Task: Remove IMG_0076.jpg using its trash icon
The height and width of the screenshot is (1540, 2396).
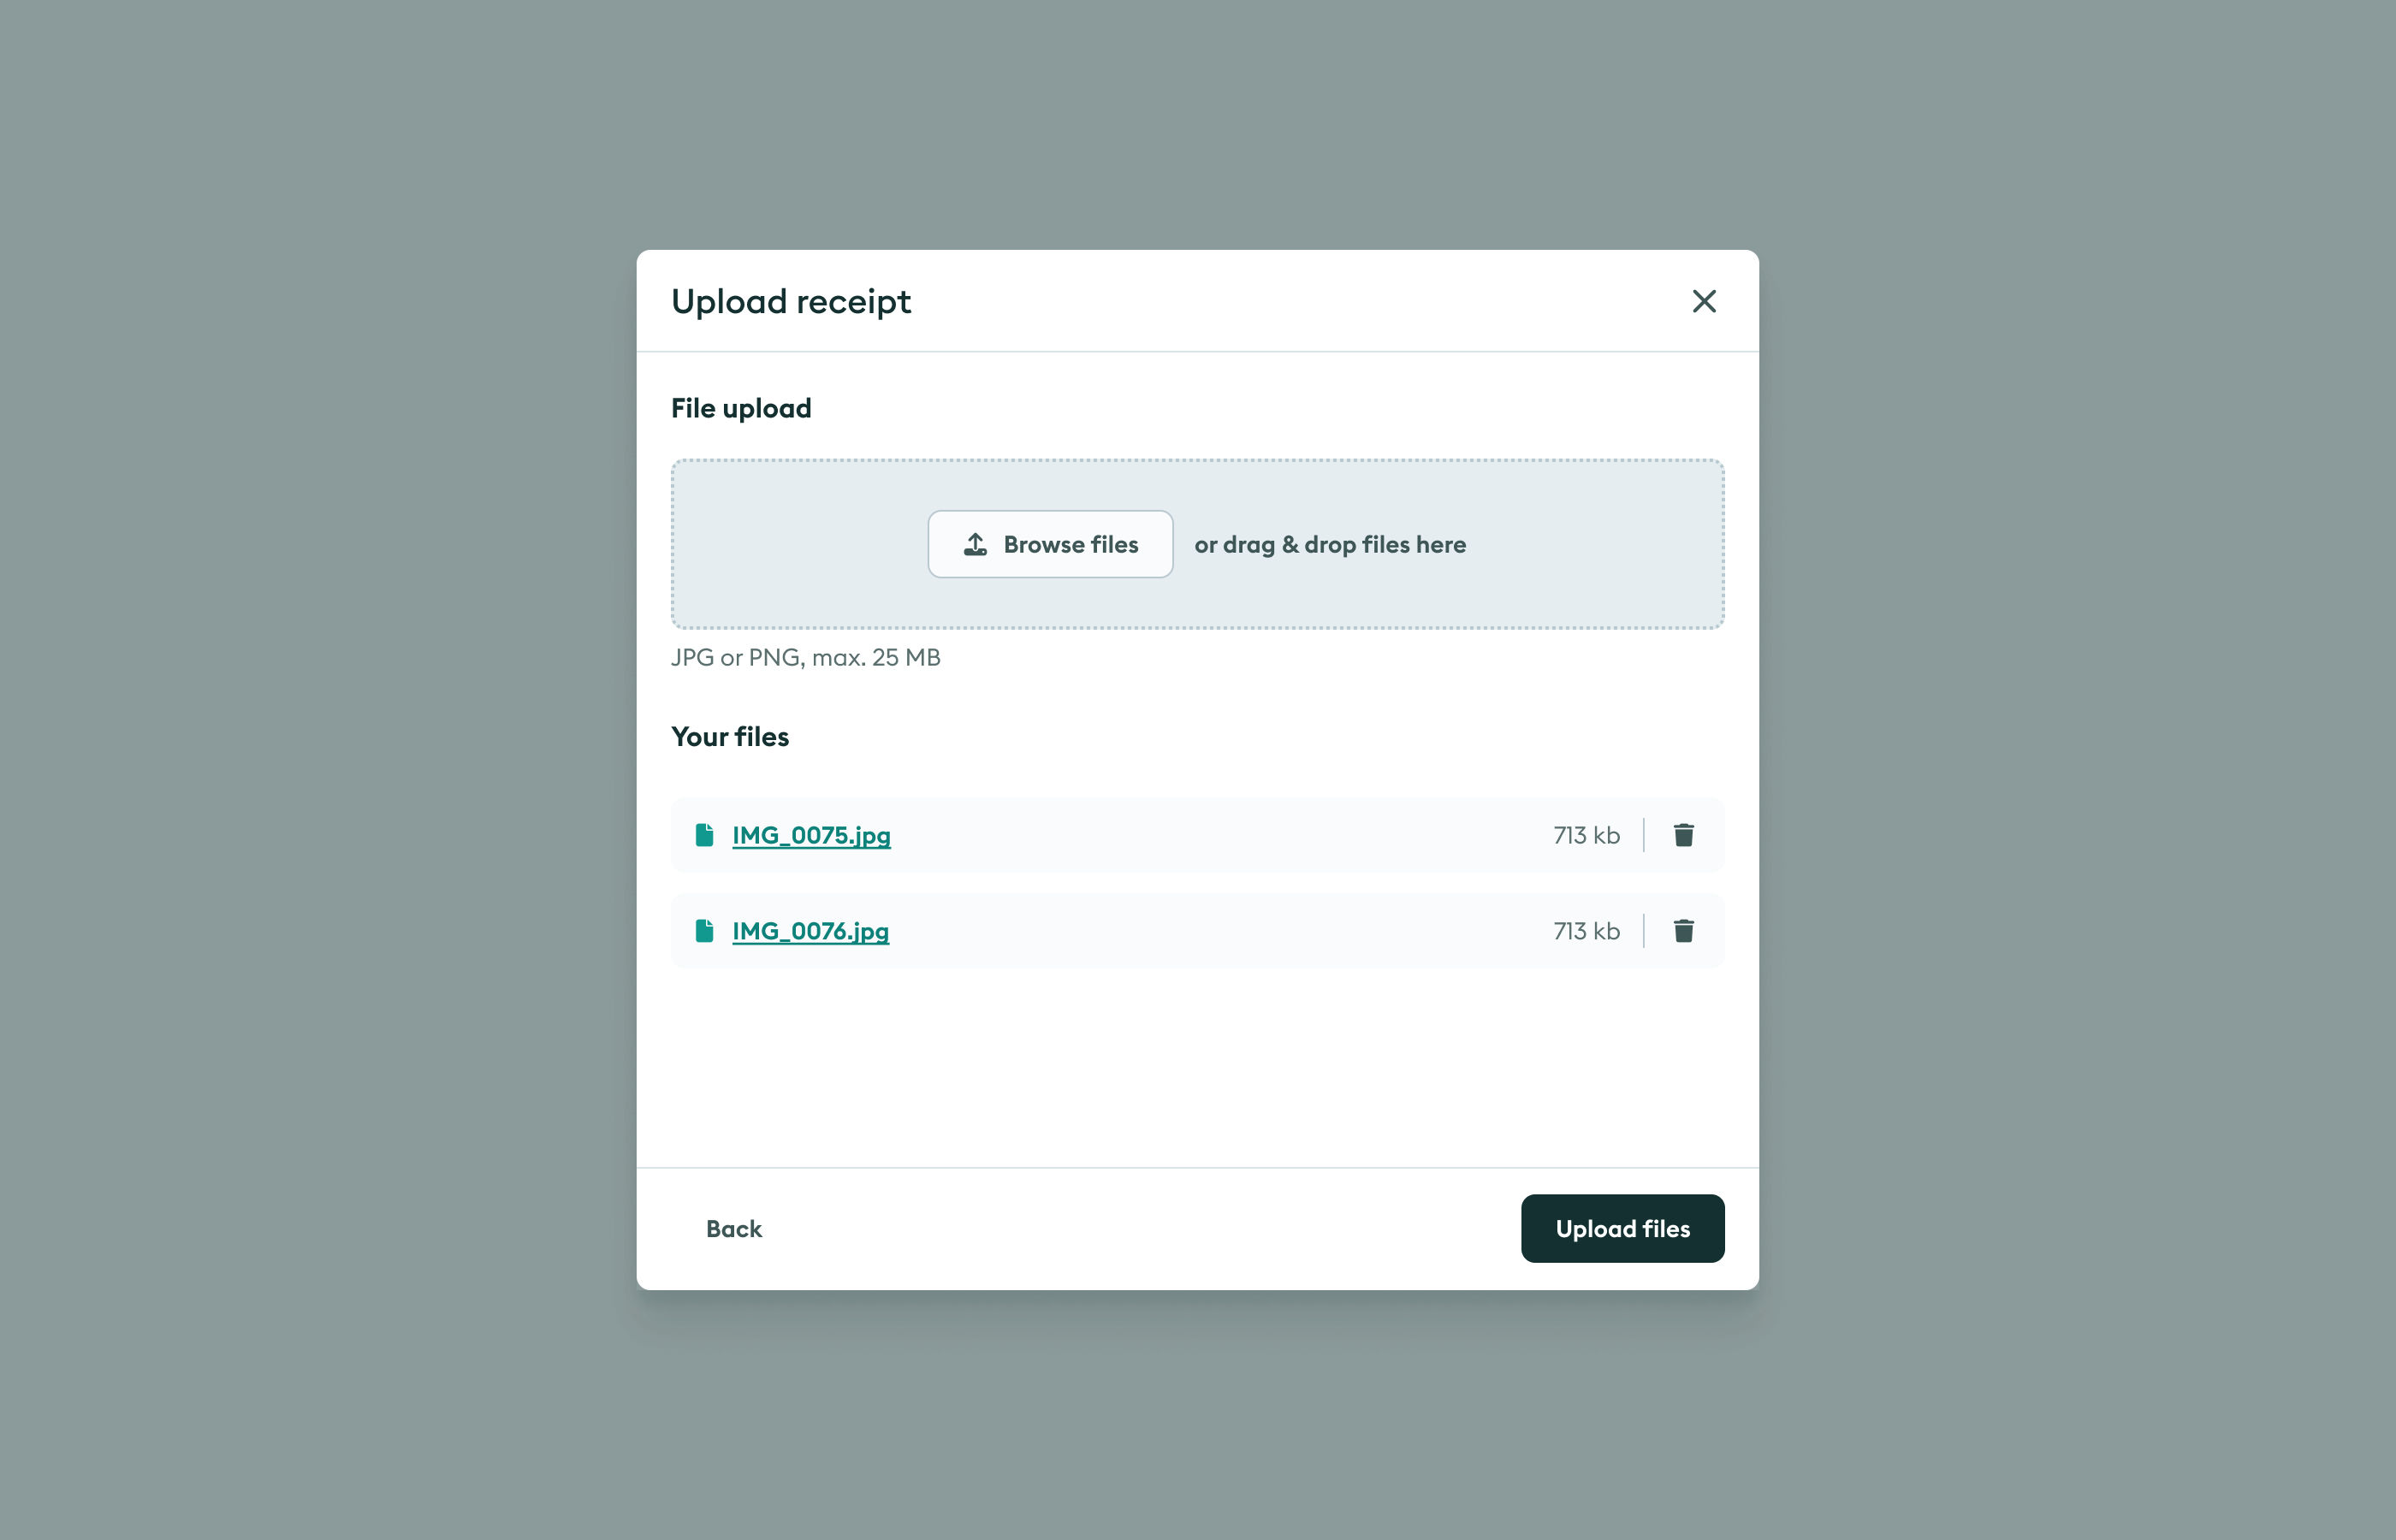Action: pyautogui.click(x=1683, y=931)
